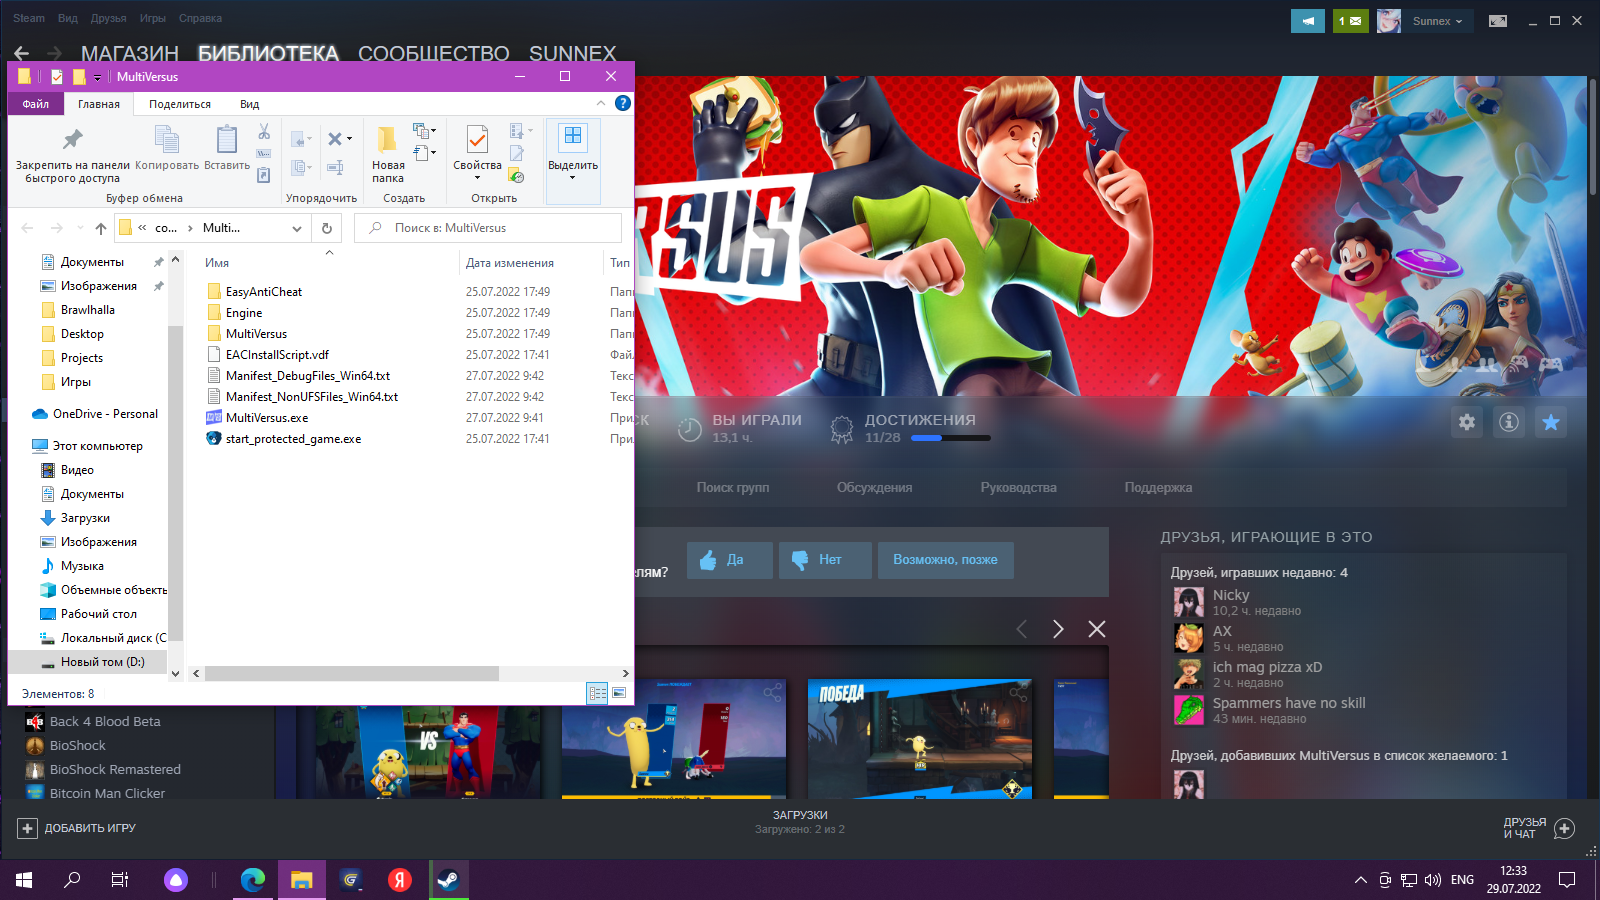Open friend Nicky's profile entry

pyautogui.click(x=1238, y=602)
